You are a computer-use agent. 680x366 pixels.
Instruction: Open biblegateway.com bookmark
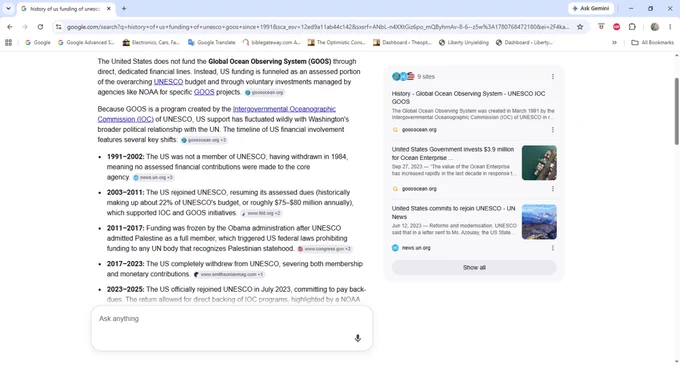pos(271,42)
